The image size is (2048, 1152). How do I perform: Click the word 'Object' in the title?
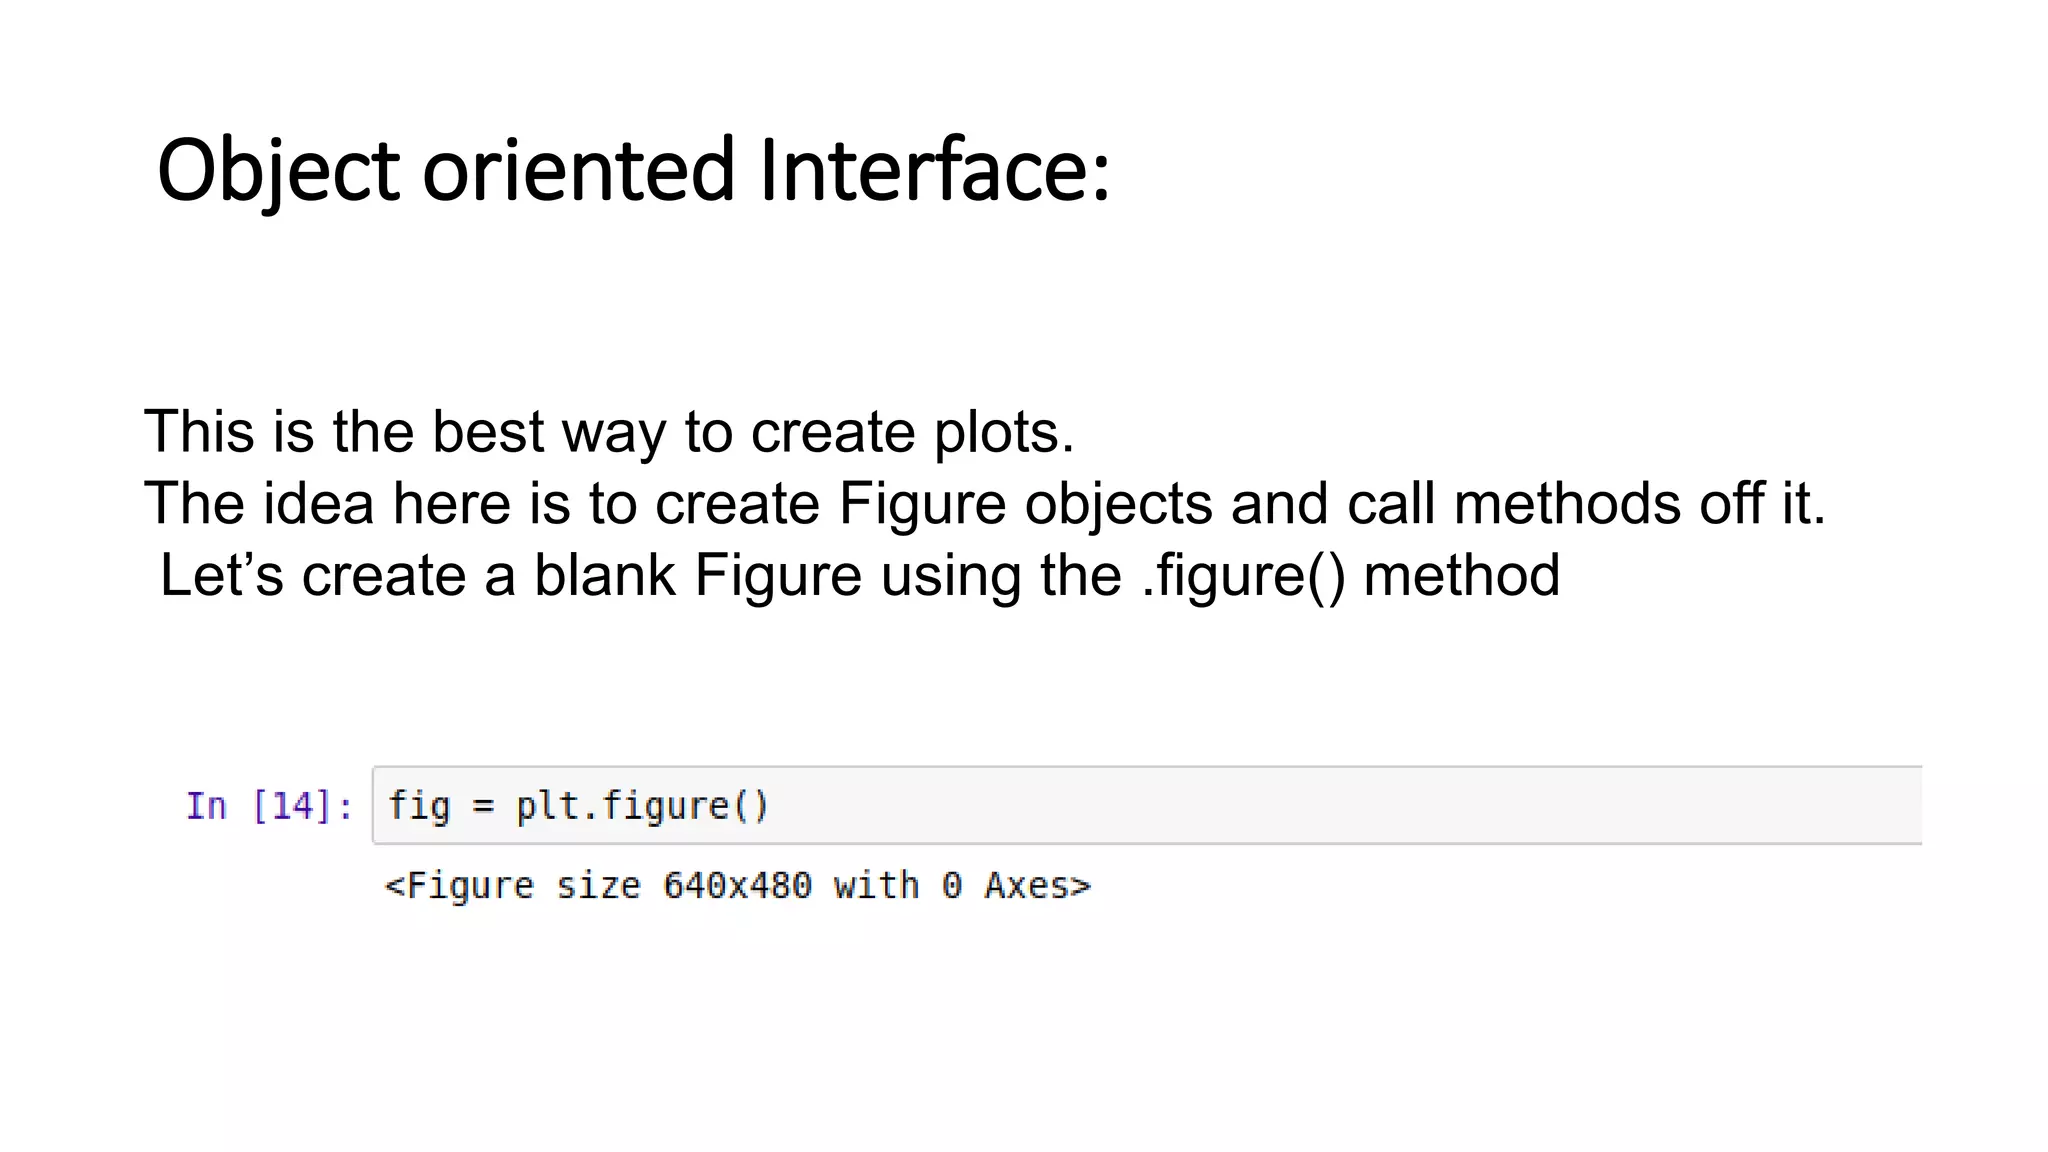(x=278, y=172)
